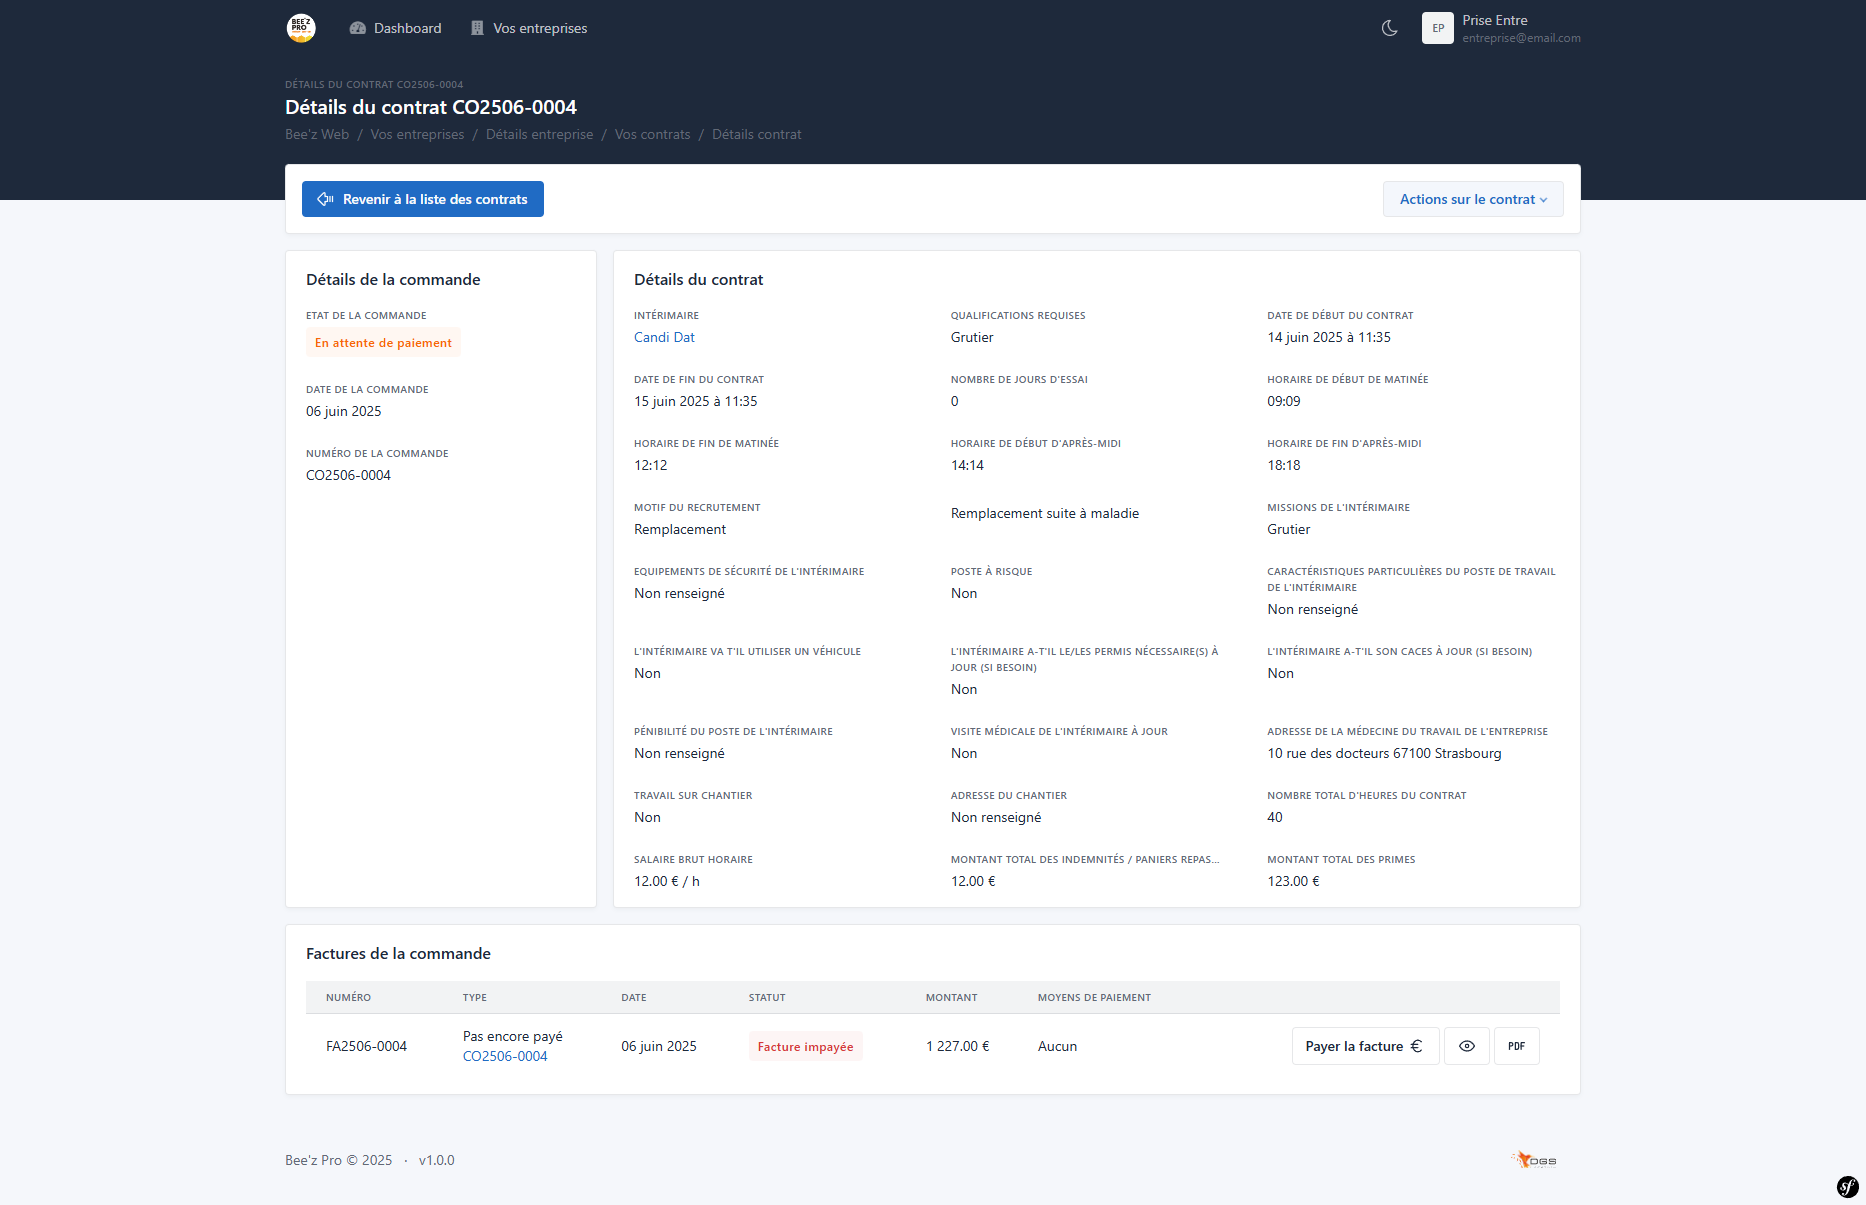Click the MONTANT column header
This screenshot has height=1205, width=1866.
pos(951,997)
